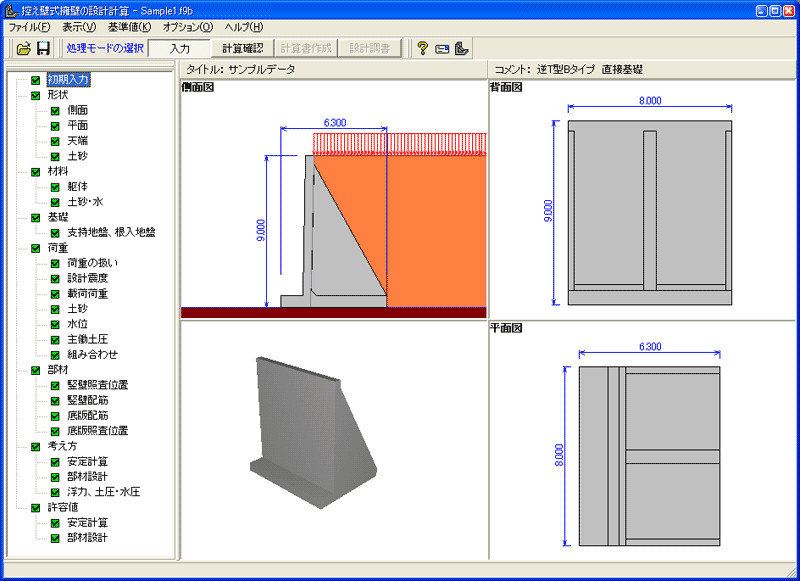Click the rightmost toolbar boot-shaped icon
Image resolution: width=800 pixels, height=581 pixels.
point(461,48)
